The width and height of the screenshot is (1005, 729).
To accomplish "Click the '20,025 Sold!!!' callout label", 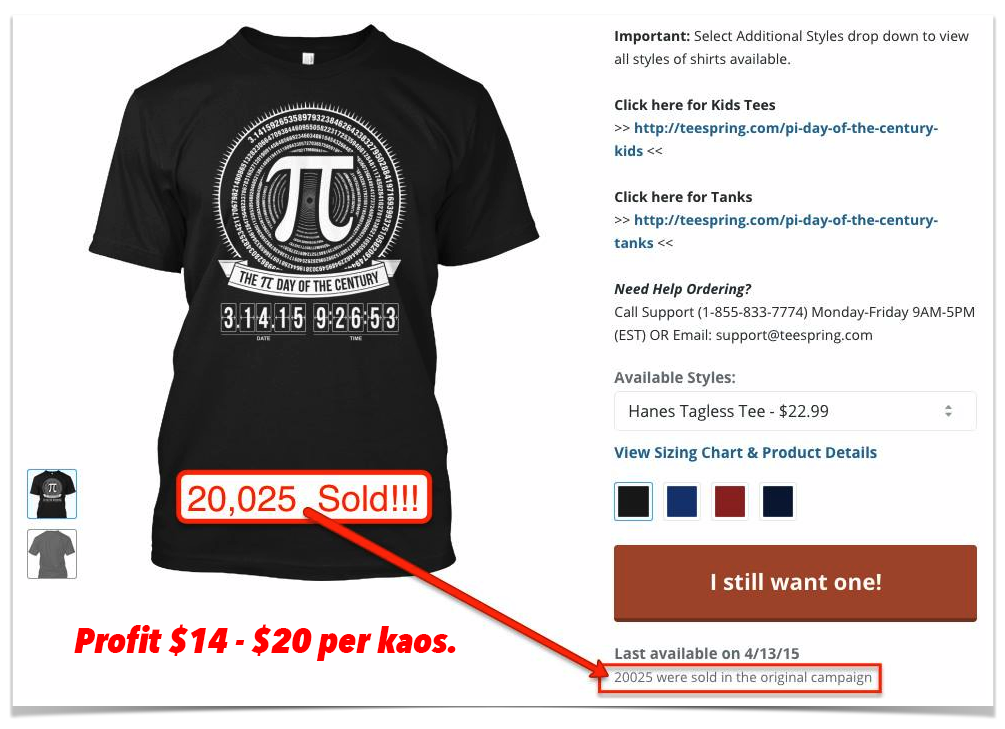I will (304, 498).
